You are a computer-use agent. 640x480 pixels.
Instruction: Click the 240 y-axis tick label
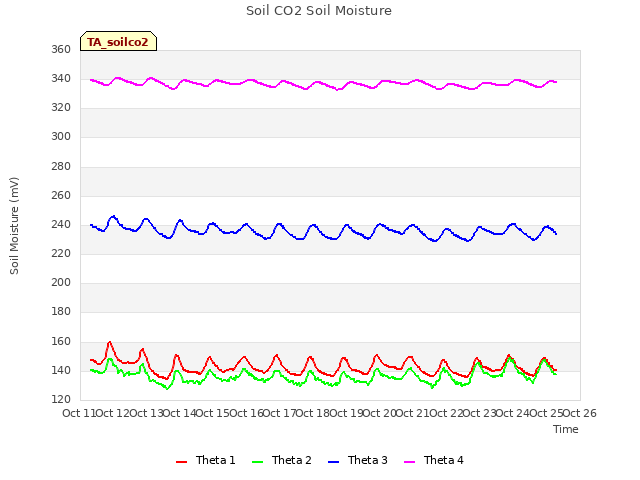coord(61,224)
